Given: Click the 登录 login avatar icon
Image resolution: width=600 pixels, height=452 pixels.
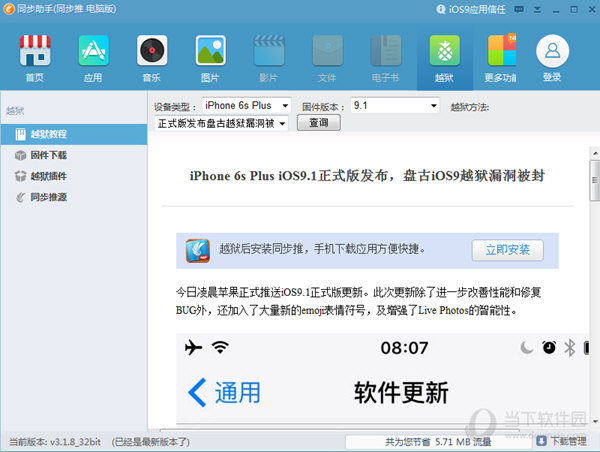Looking at the screenshot, I should [x=552, y=51].
